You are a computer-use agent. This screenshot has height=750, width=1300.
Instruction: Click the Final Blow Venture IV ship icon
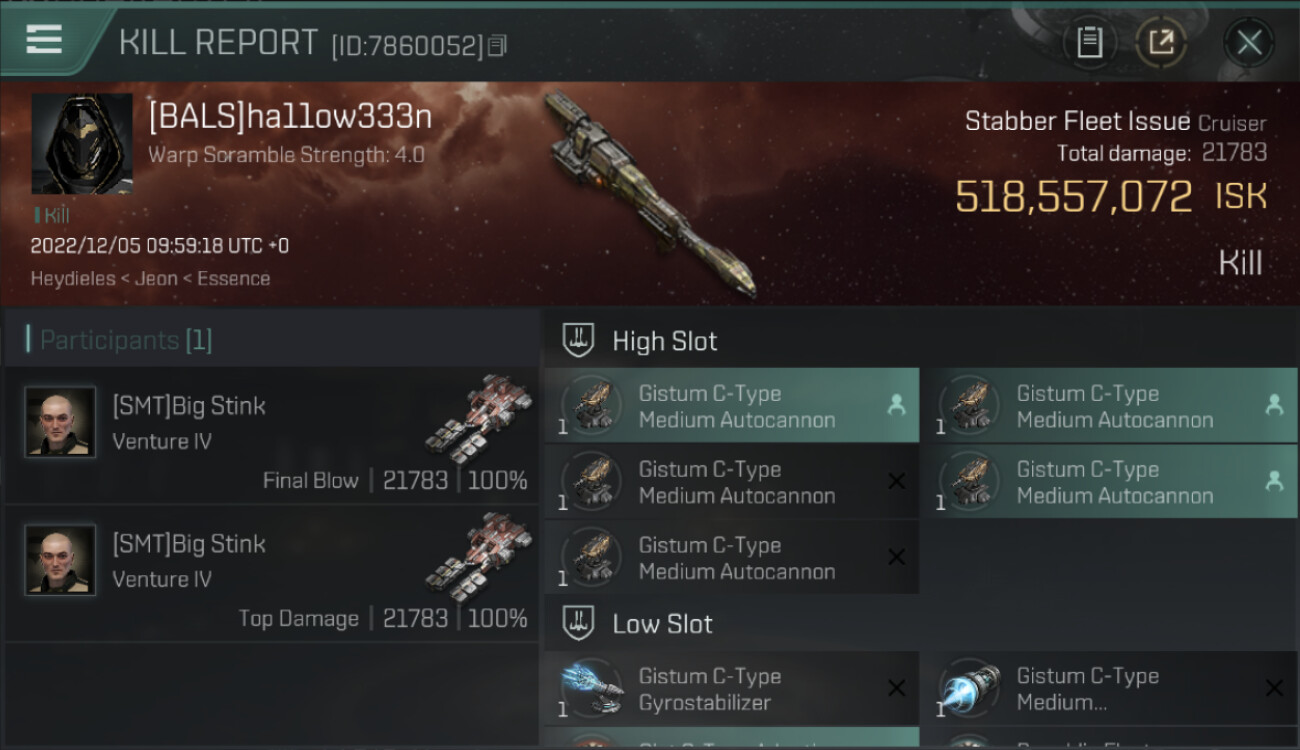[x=478, y=416]
